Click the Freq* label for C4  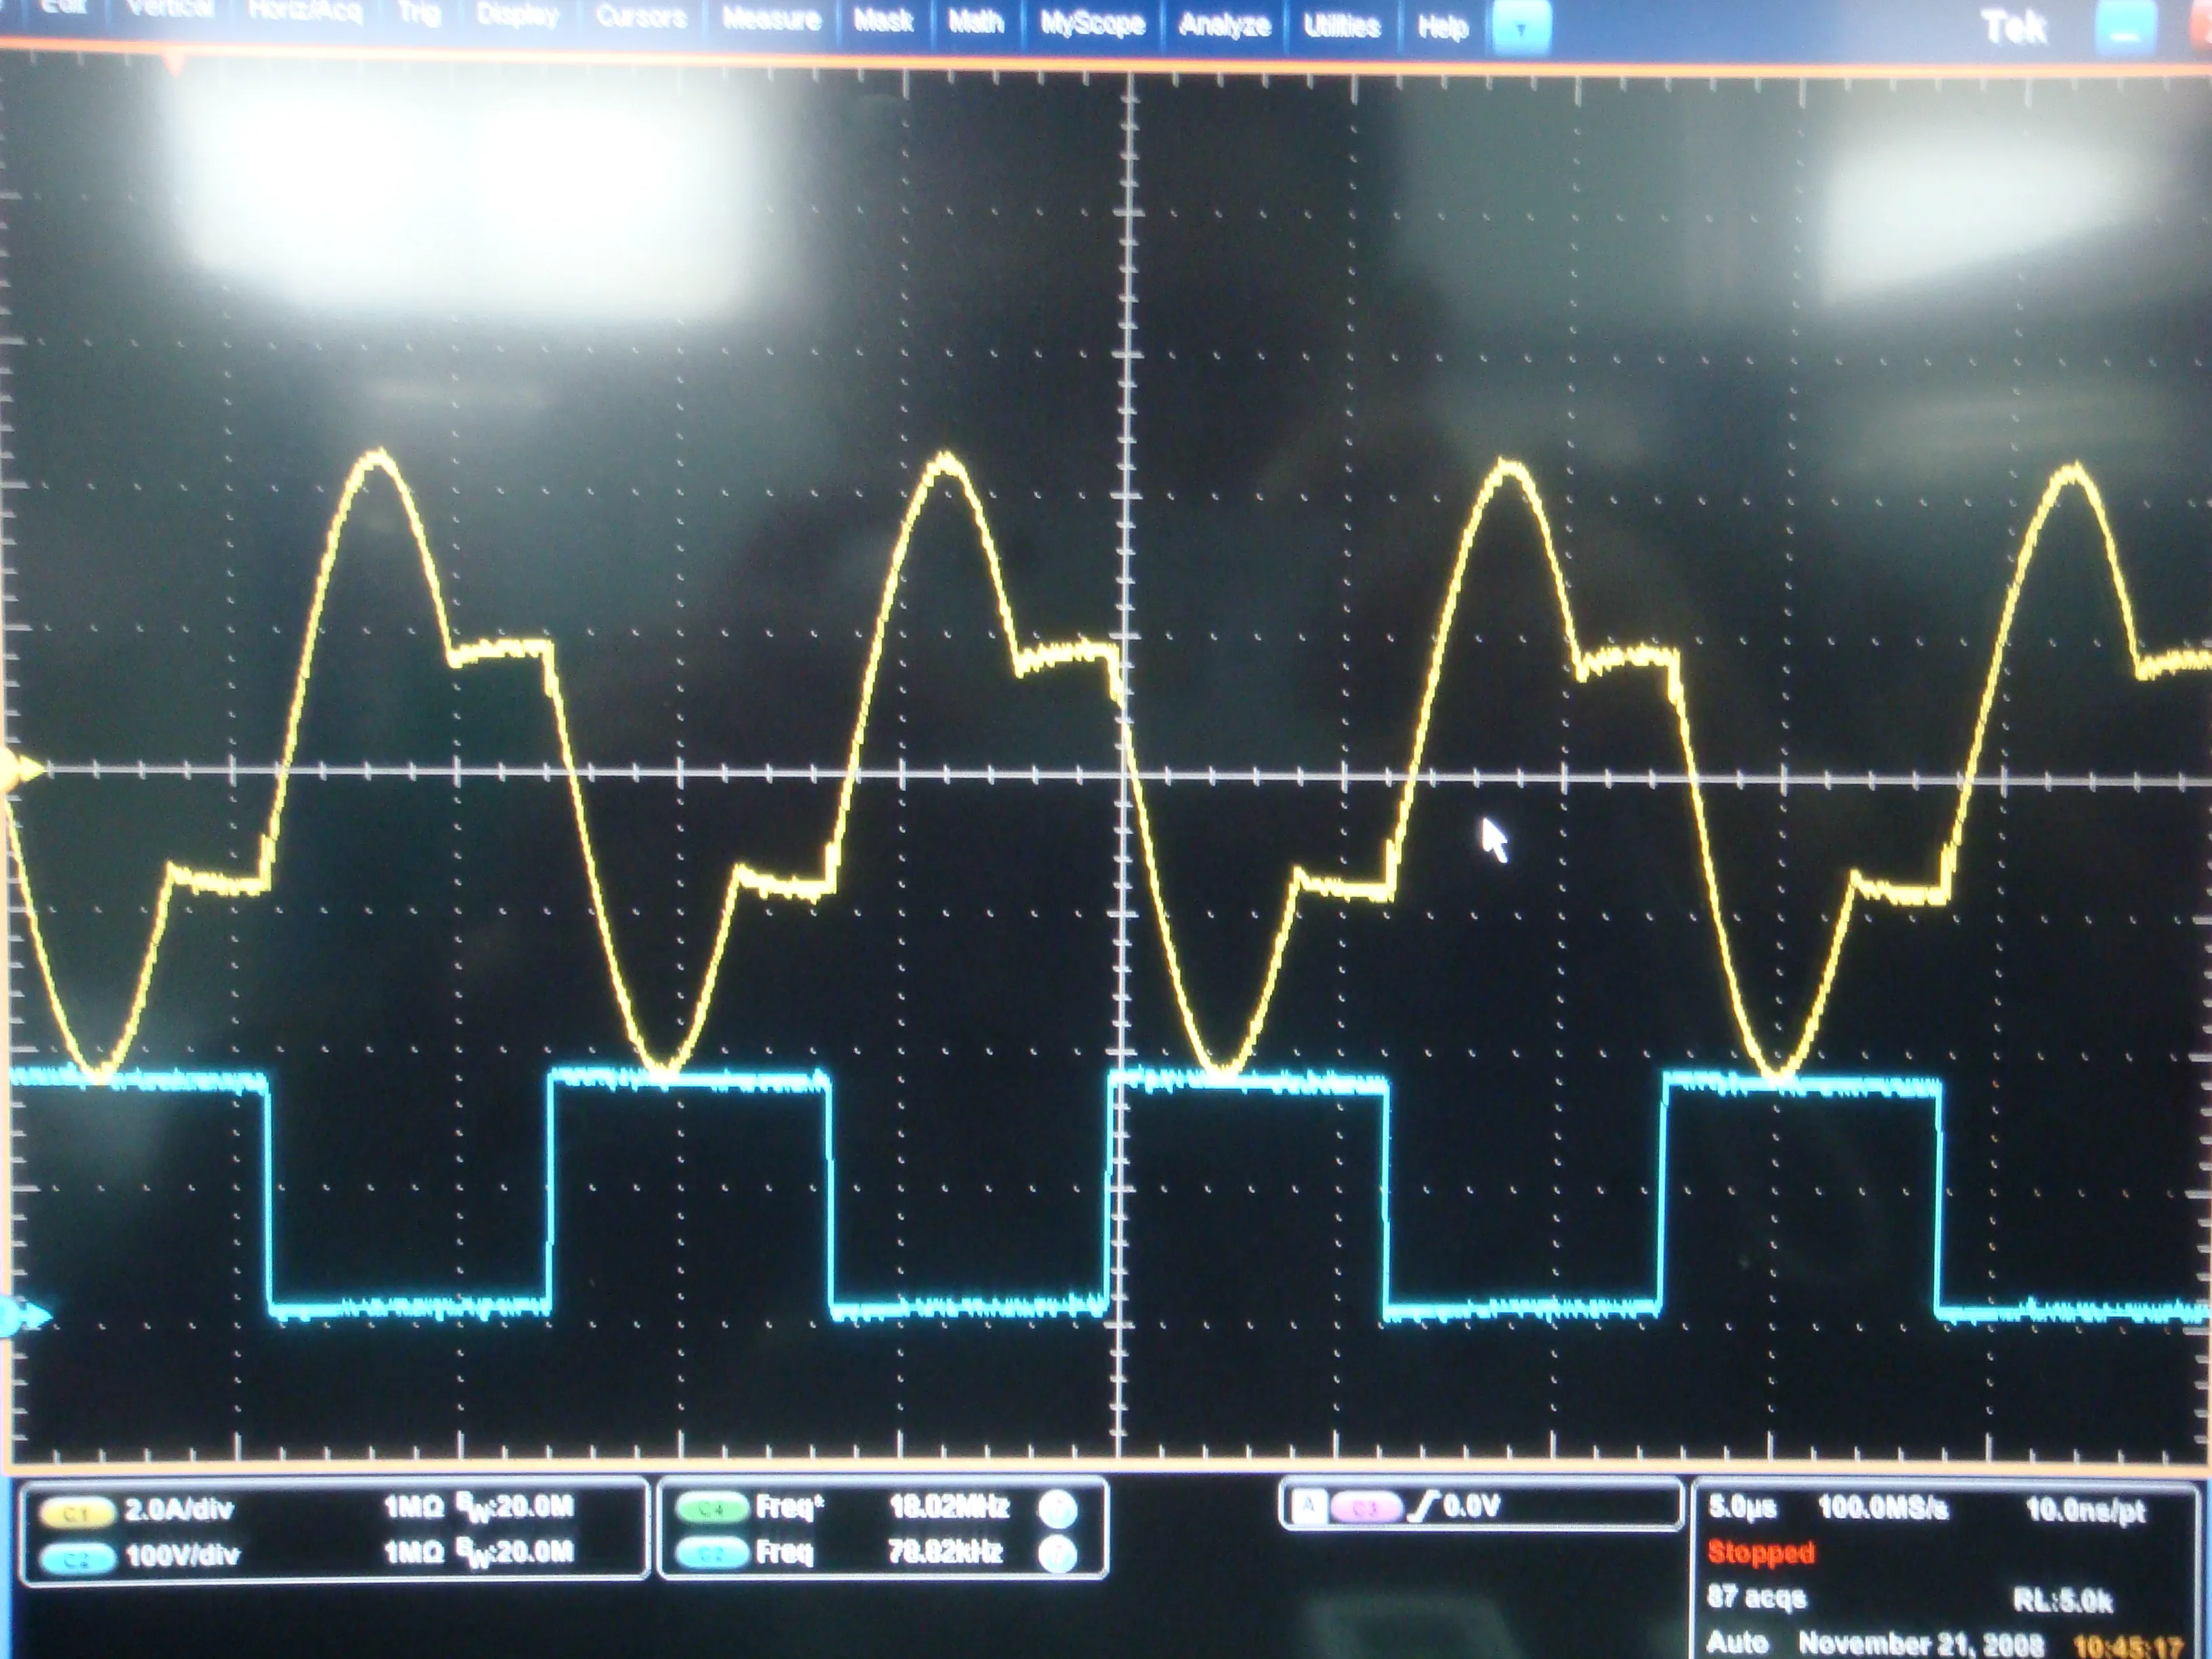(x=790, y=1507)
